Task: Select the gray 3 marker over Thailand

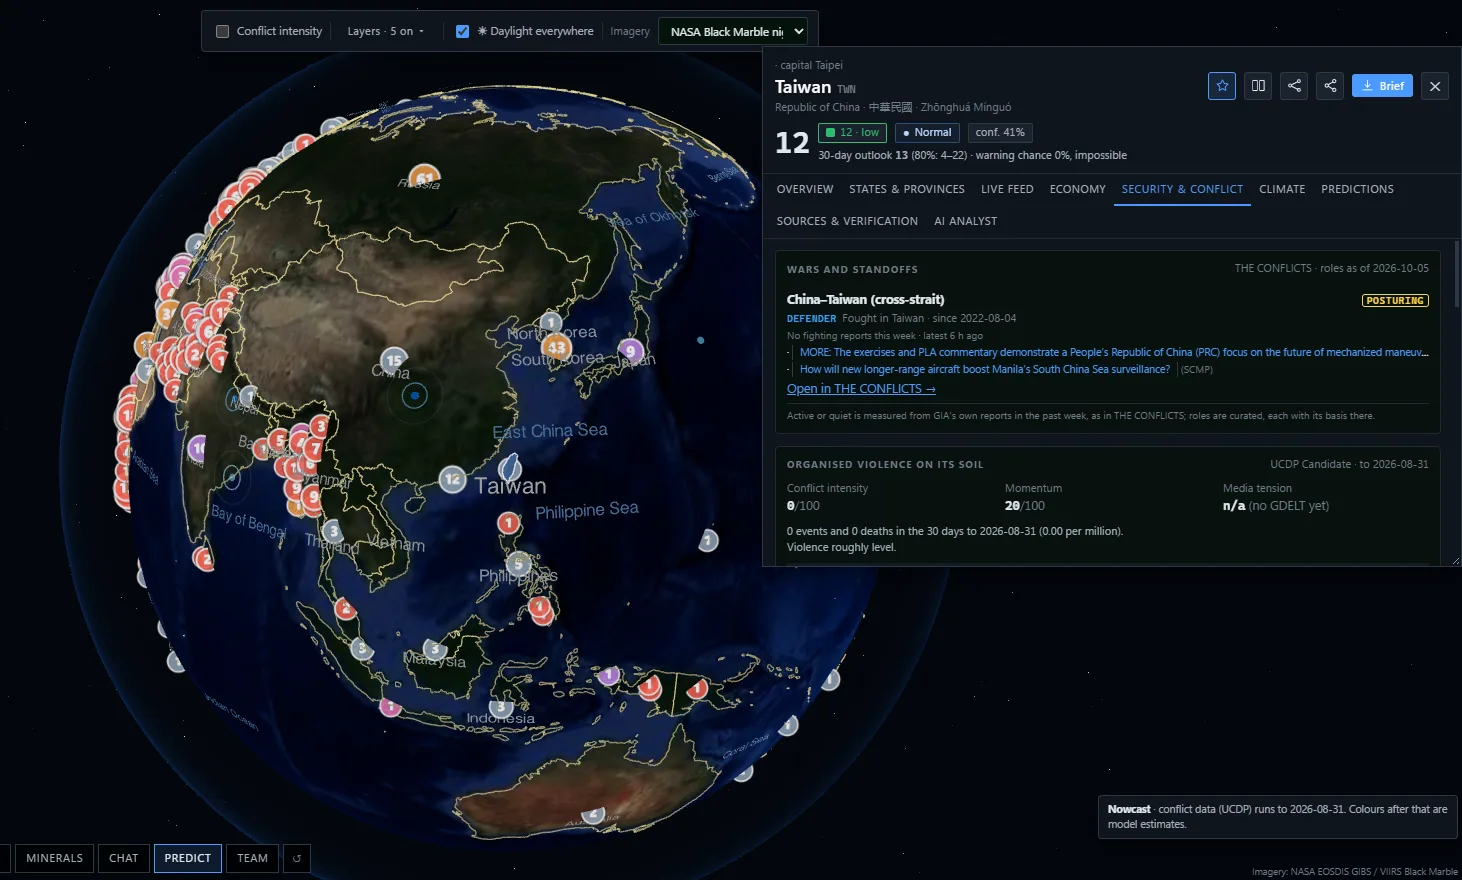Action: (333, 531)
